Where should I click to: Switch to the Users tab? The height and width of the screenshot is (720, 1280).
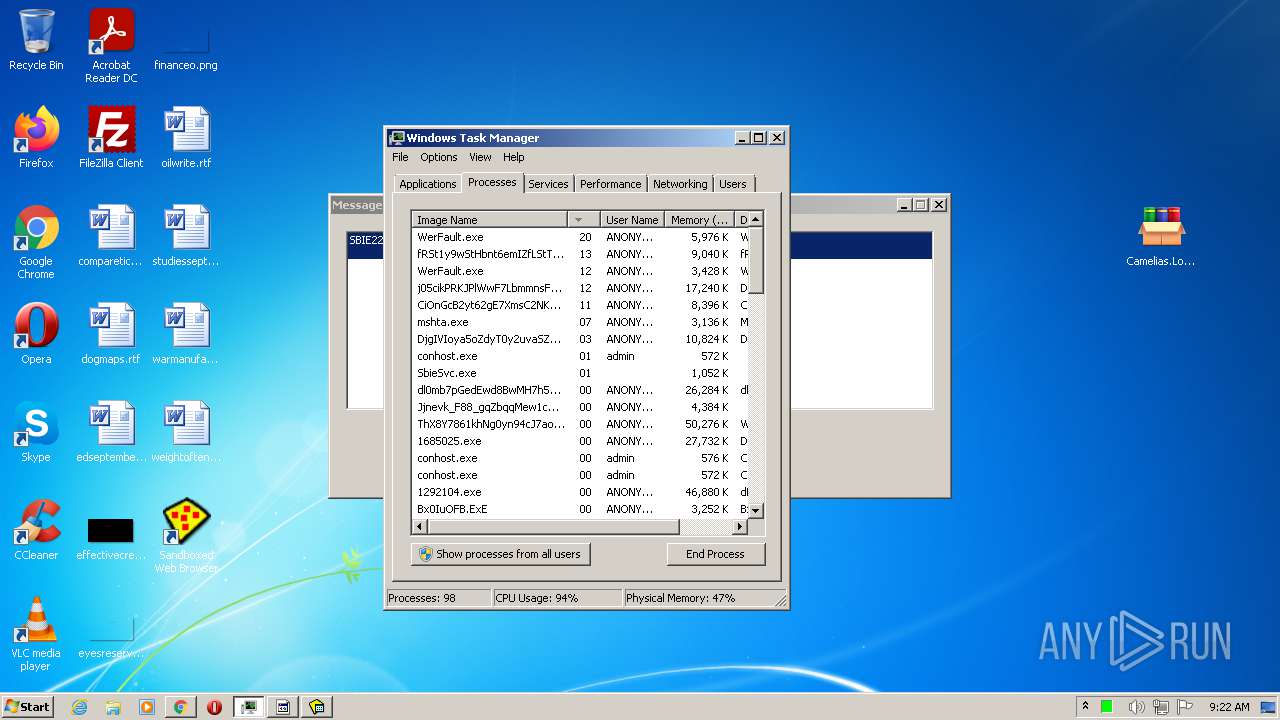[733, 184]
